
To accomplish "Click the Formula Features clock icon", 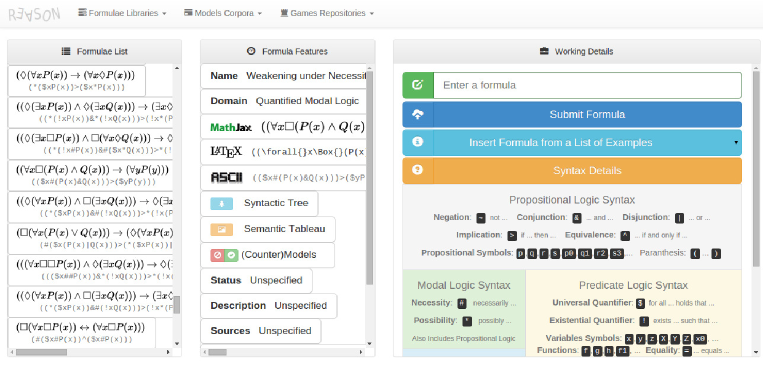I will pyautogui.click(x=251, y=51).
